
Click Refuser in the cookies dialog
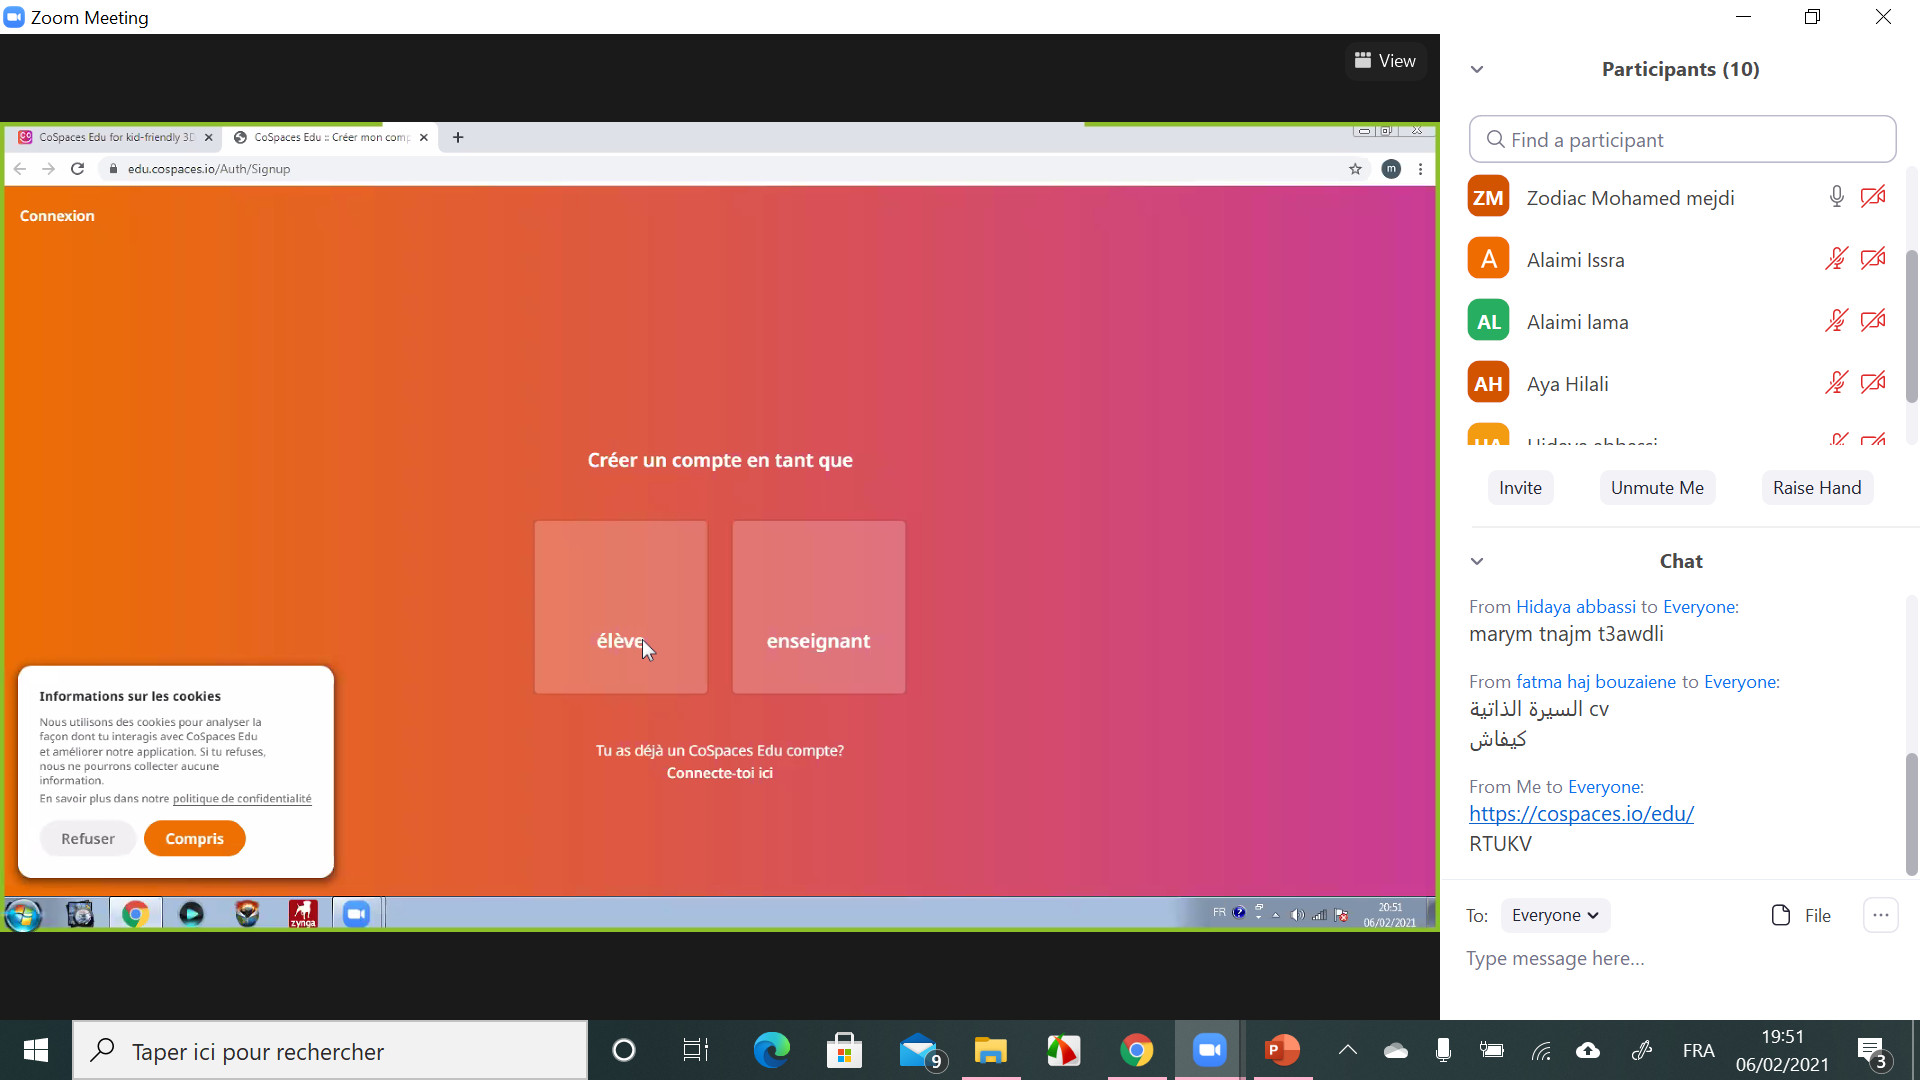pos(88,839)
